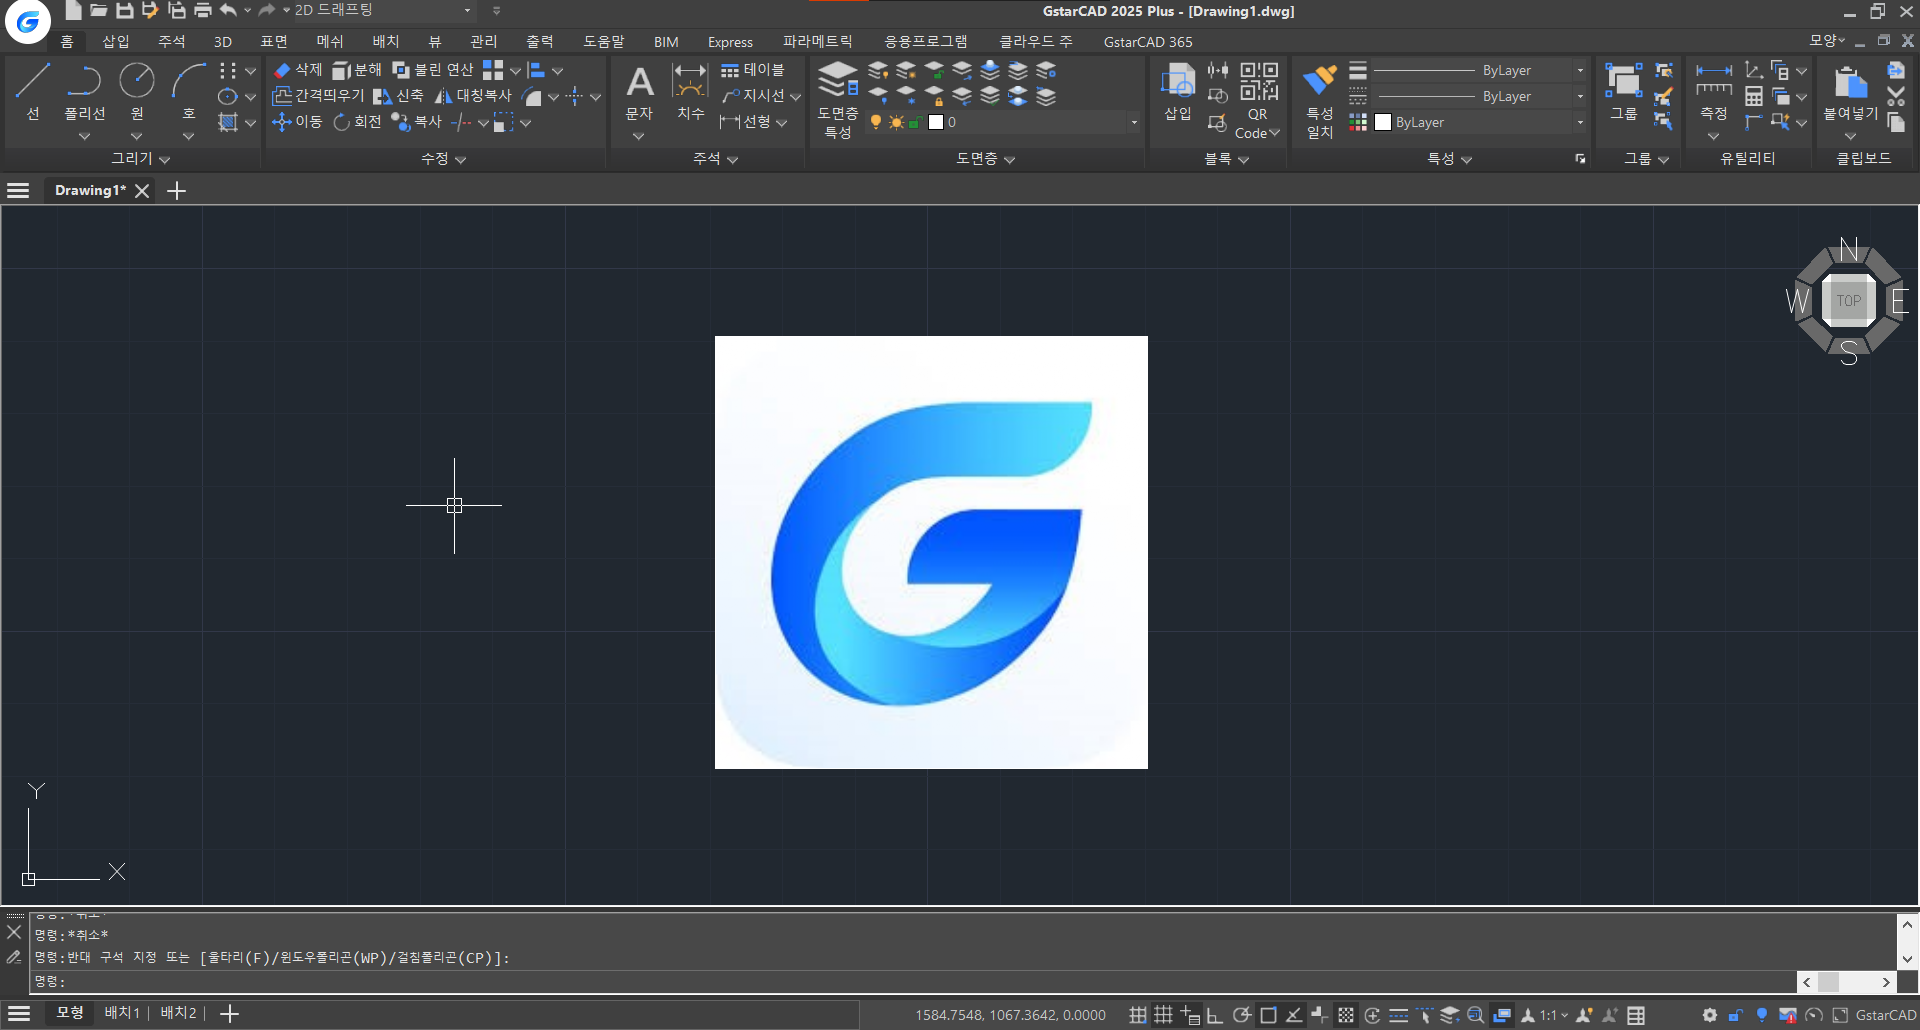Viewport: 1920px width, 1030px height.
Task: Toggle object snap in status bar
Action: (1268, 1015)
